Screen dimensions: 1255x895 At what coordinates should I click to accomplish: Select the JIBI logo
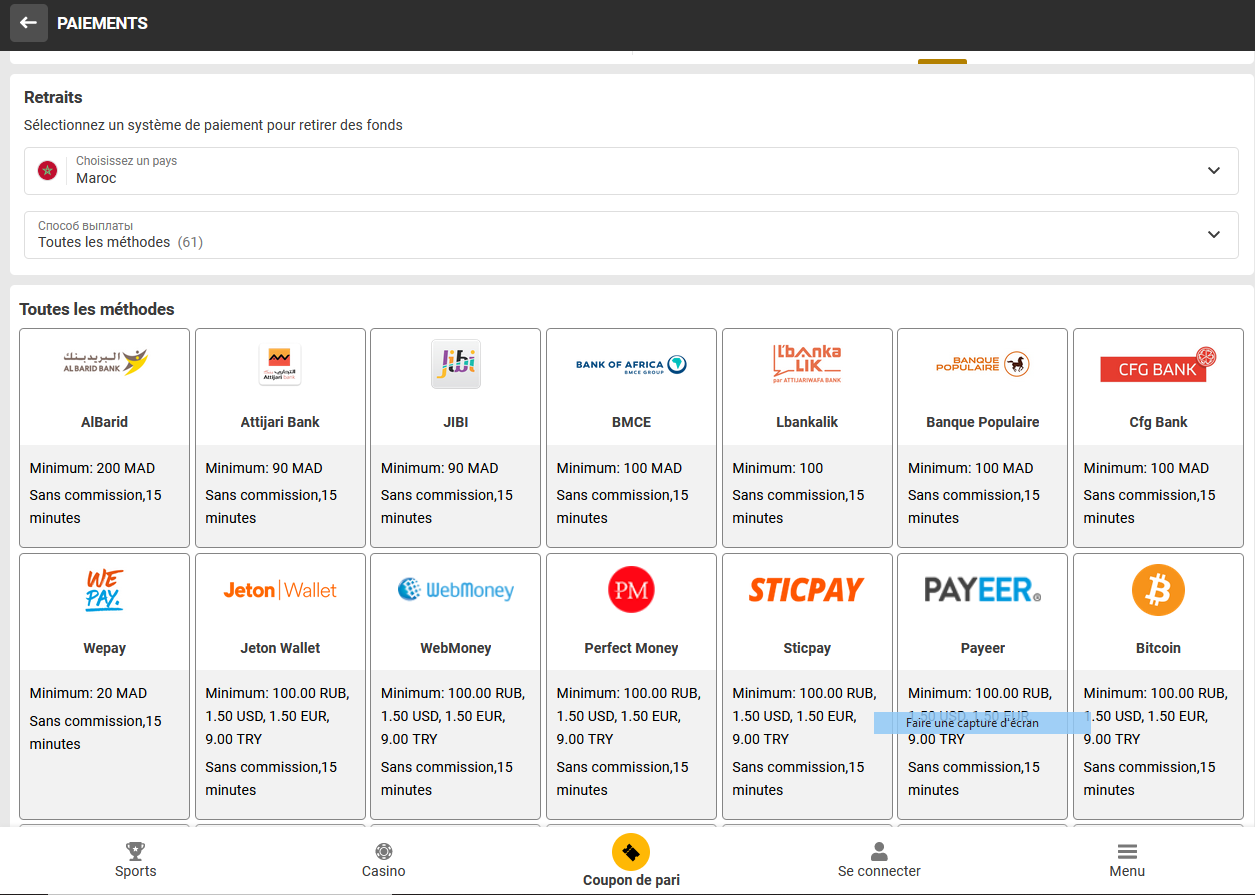pos(456,364)
